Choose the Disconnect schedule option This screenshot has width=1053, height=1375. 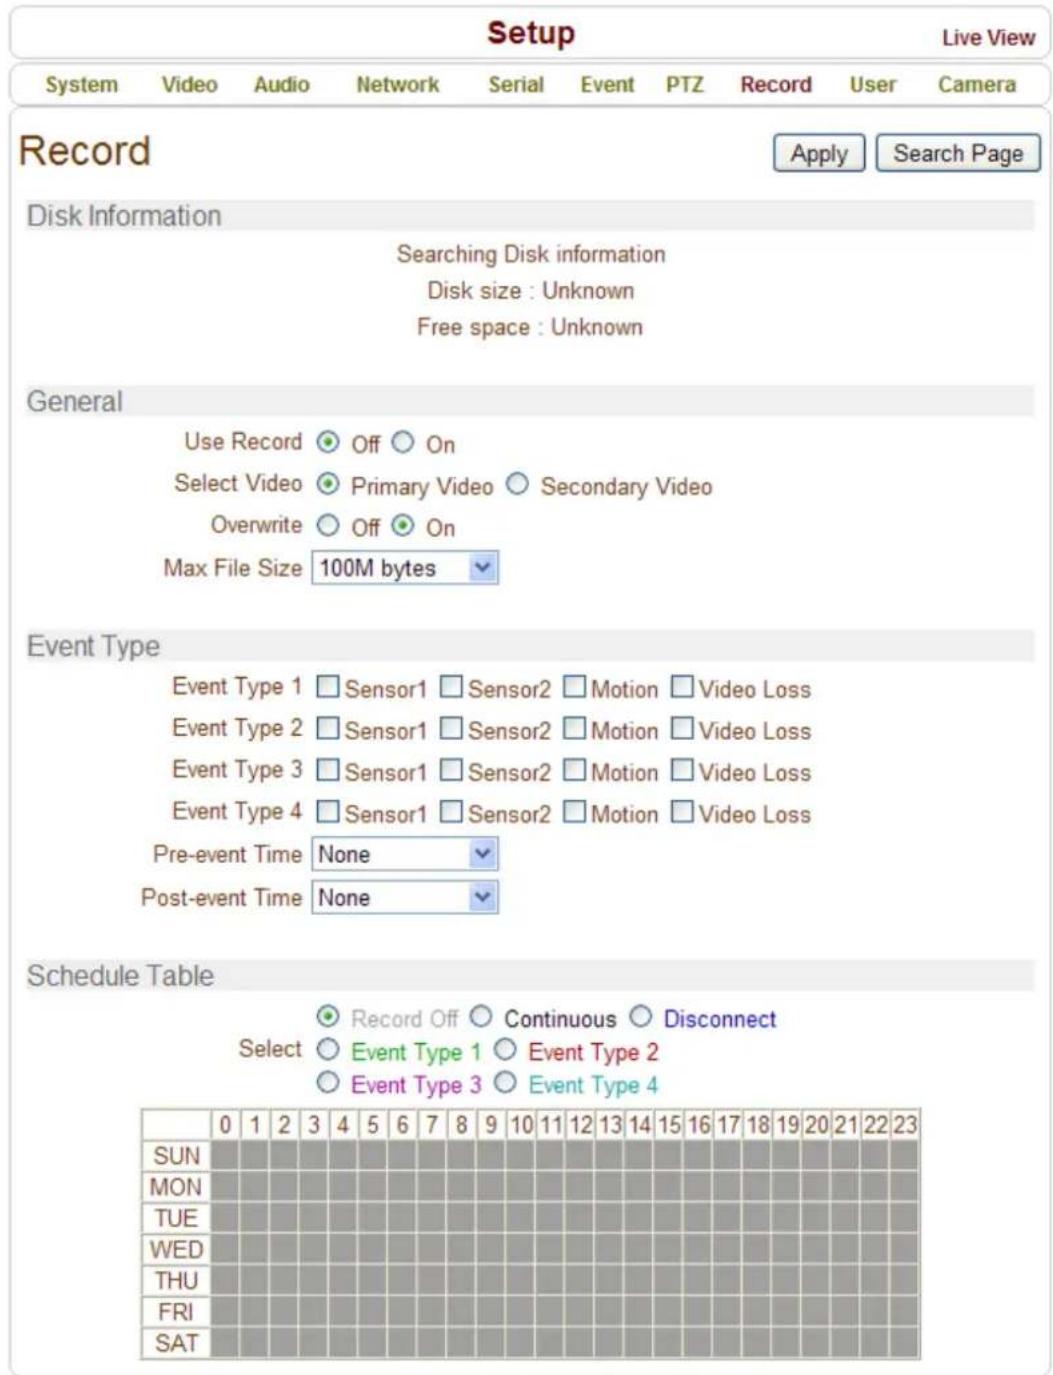click(x=641, y=1016)
